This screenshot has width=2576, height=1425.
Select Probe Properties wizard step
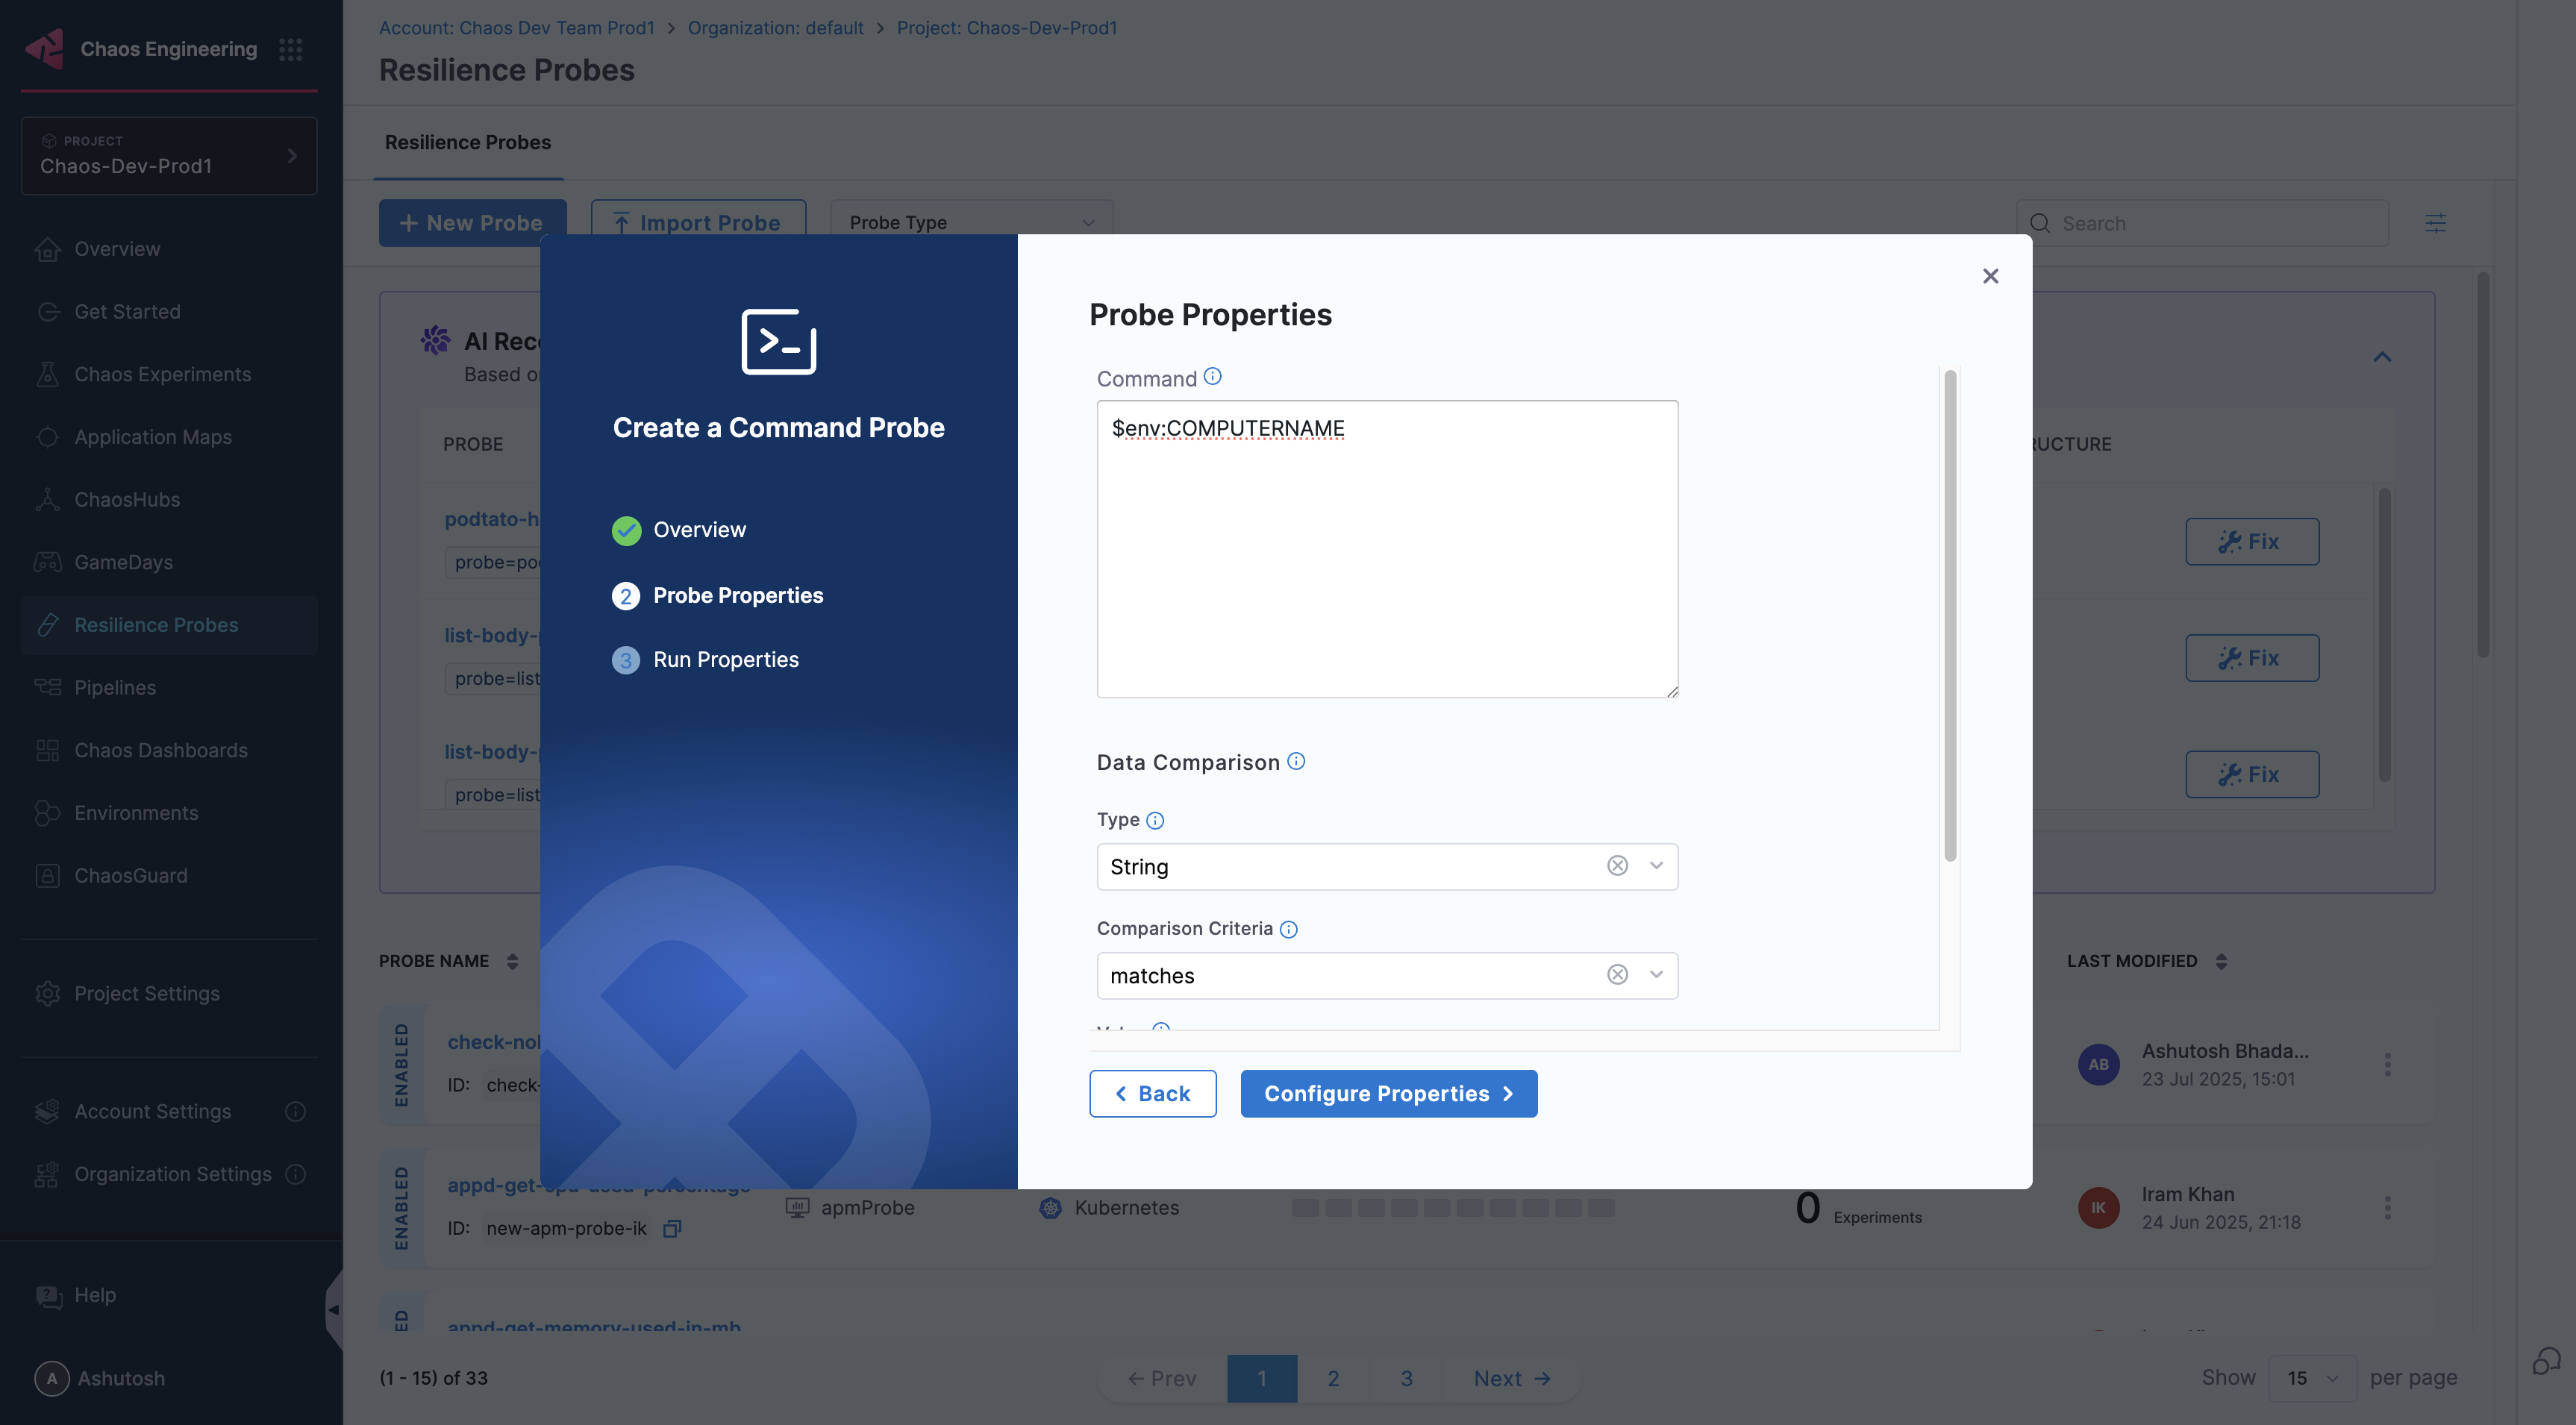tap(737, 595)
